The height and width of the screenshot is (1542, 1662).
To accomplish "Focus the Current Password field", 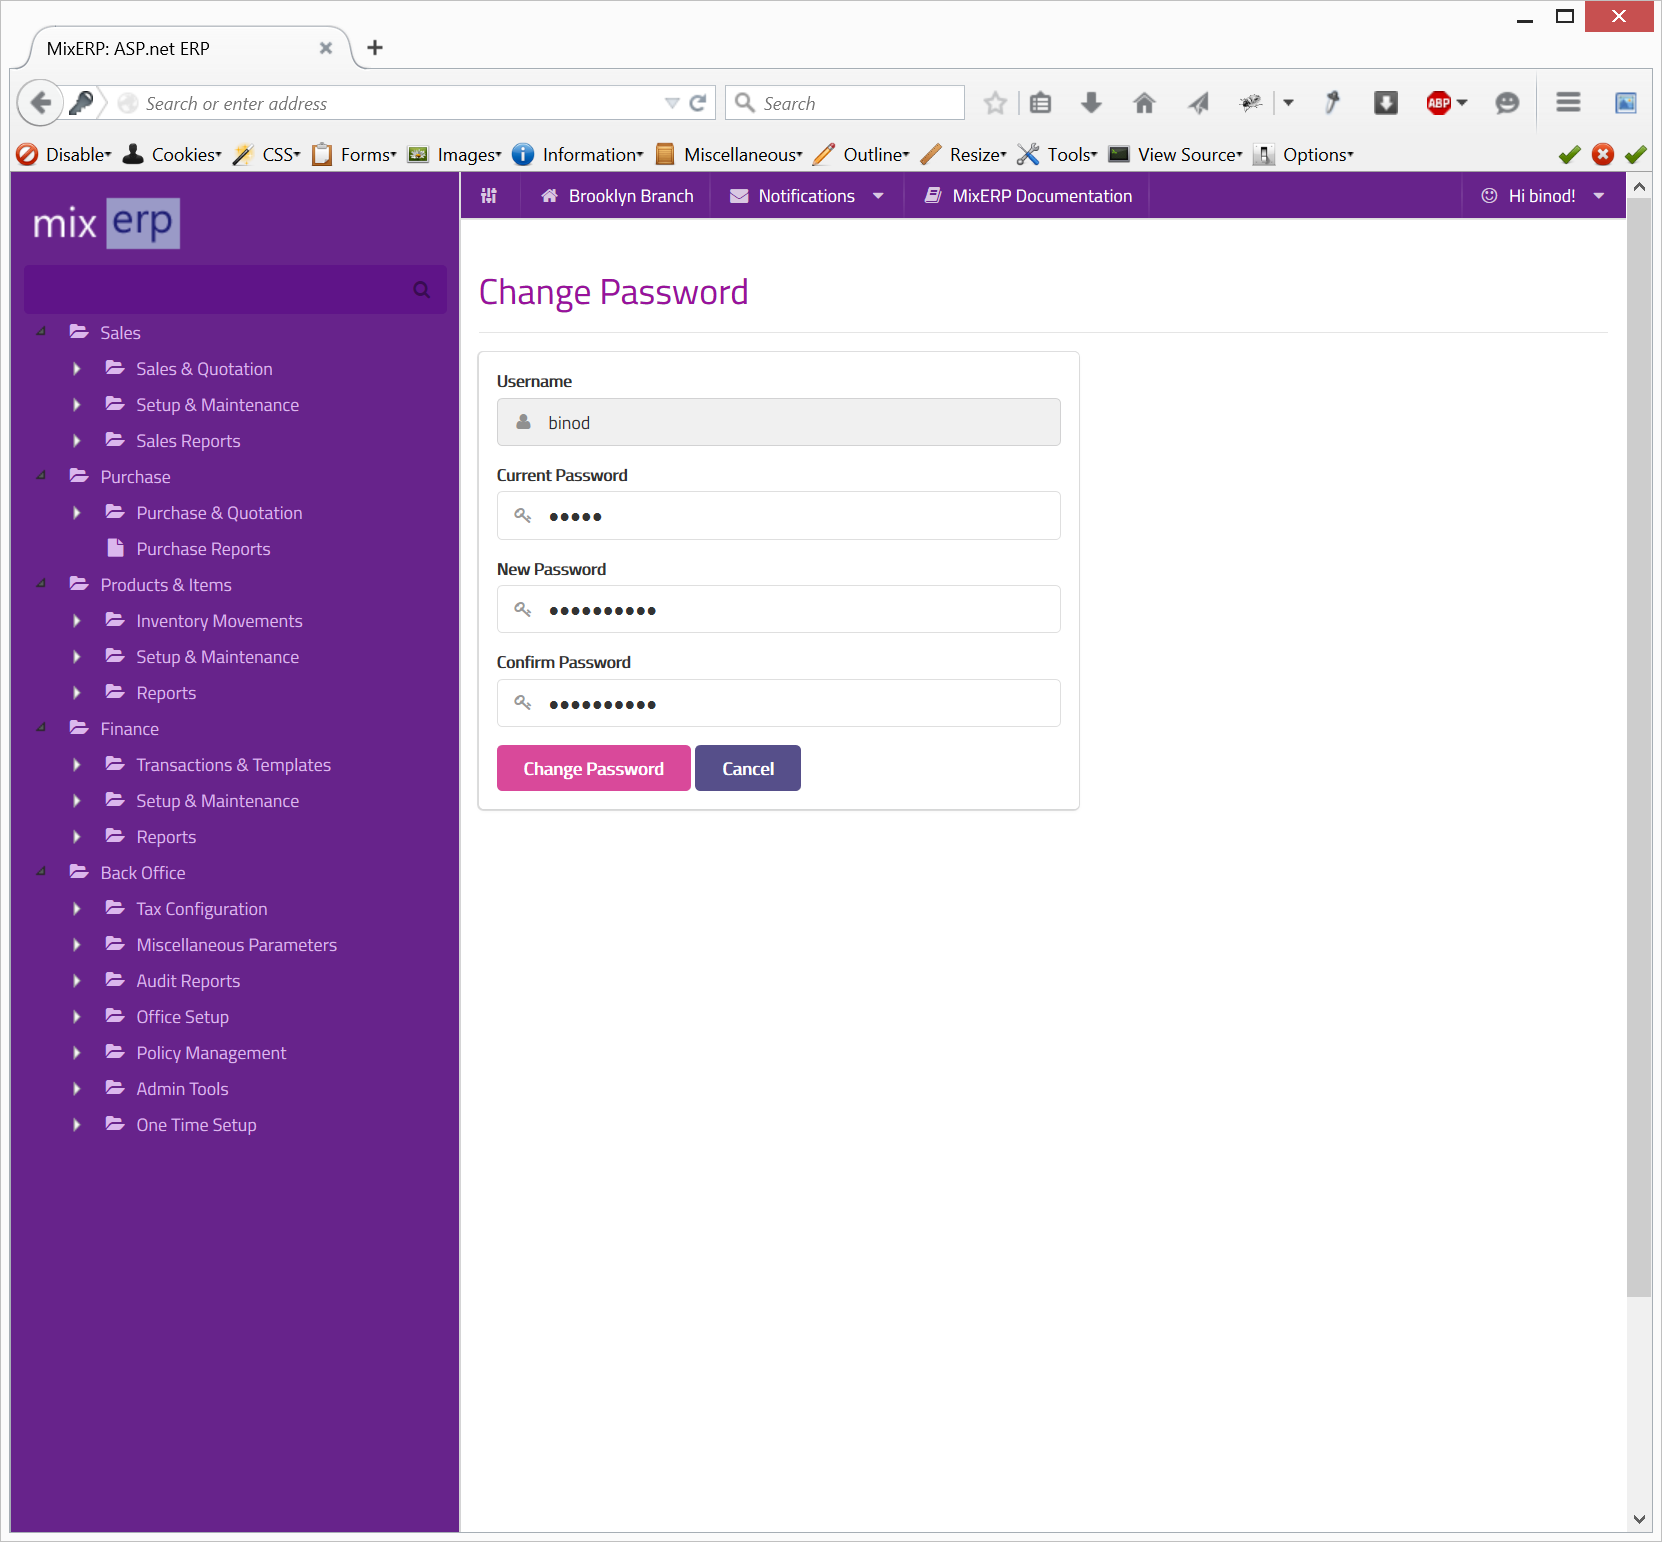I will tap(779, 516).
